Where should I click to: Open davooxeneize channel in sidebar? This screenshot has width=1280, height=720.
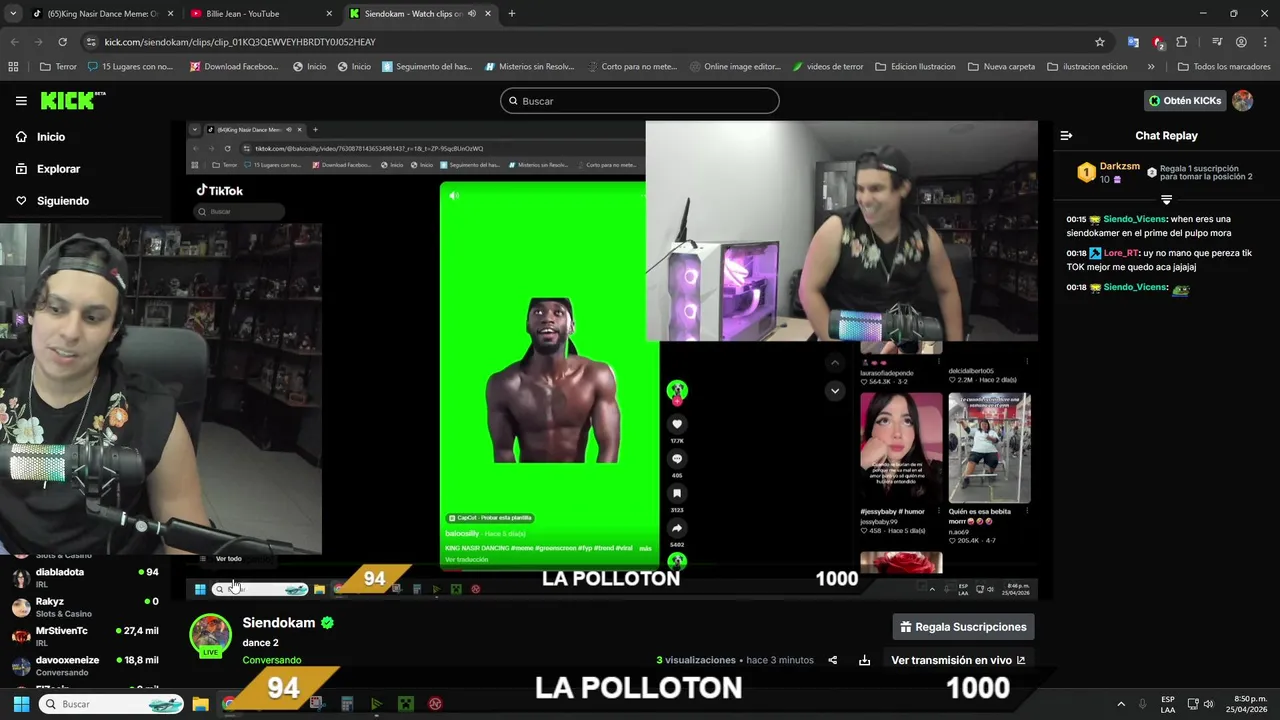coord(85,665)
